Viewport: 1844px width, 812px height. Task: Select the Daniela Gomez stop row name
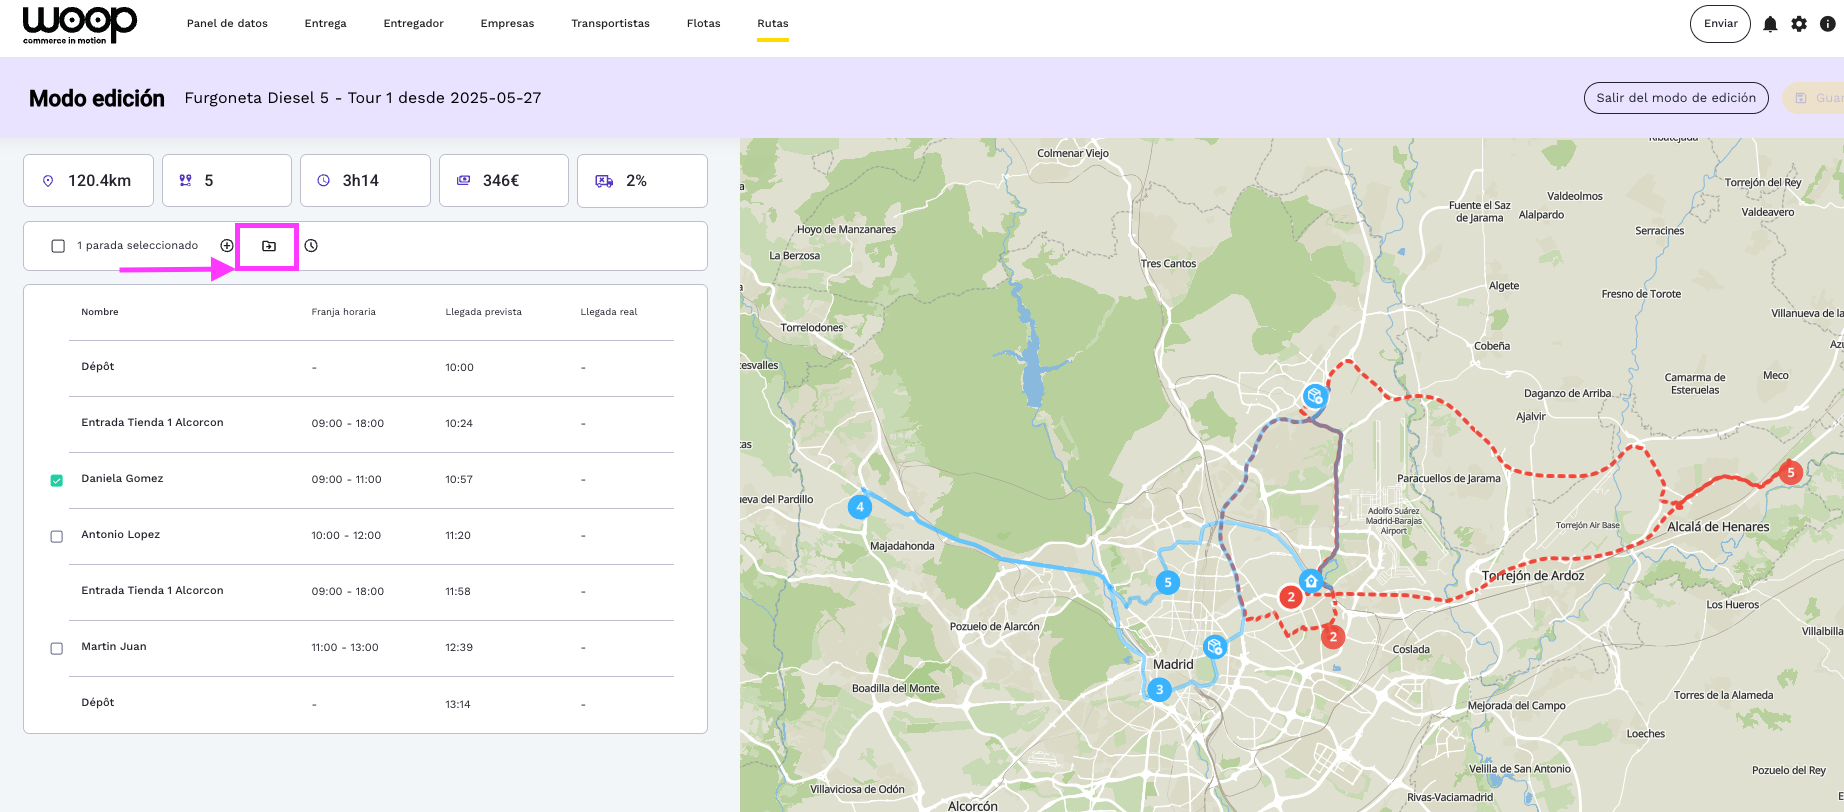coord(122,479)
